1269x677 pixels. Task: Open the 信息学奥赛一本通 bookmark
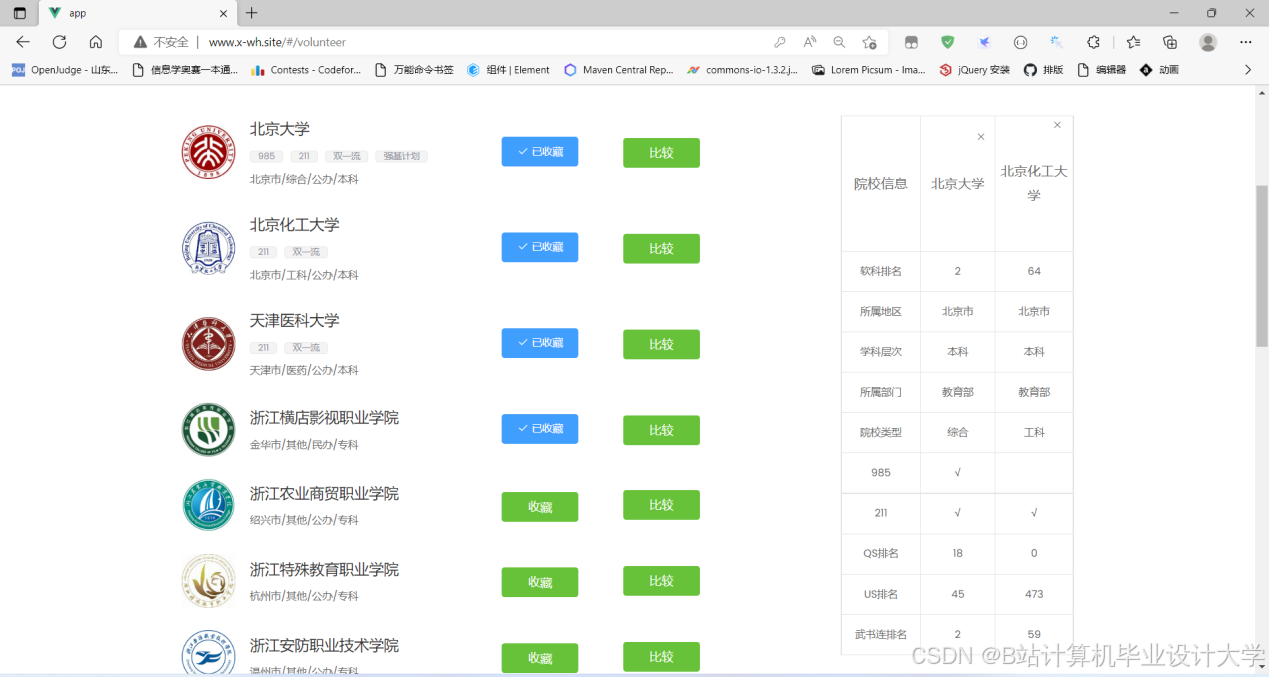[x=186, y=70]
